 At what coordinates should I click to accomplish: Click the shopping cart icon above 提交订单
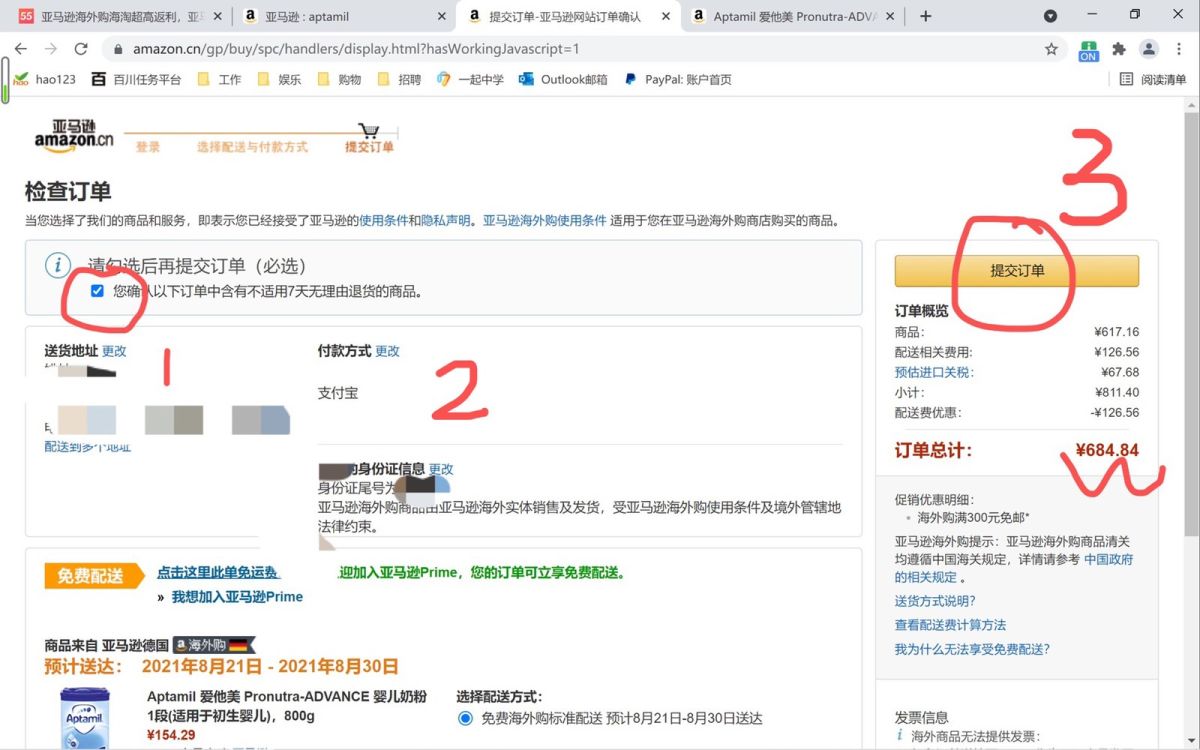(x=369, y=130)
